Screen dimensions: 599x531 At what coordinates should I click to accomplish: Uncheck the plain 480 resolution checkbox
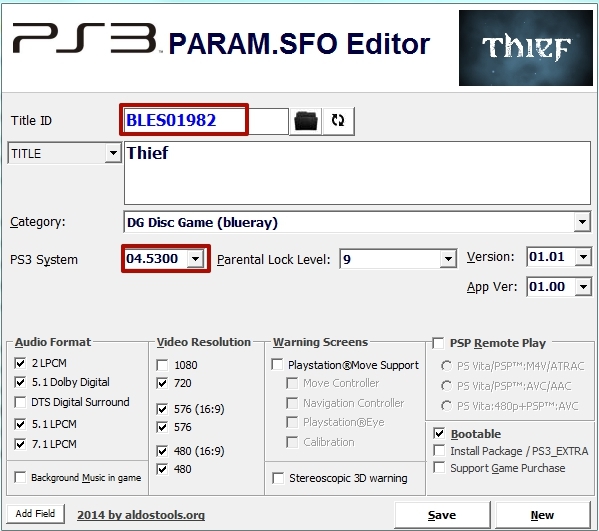(x=162, y=469)
